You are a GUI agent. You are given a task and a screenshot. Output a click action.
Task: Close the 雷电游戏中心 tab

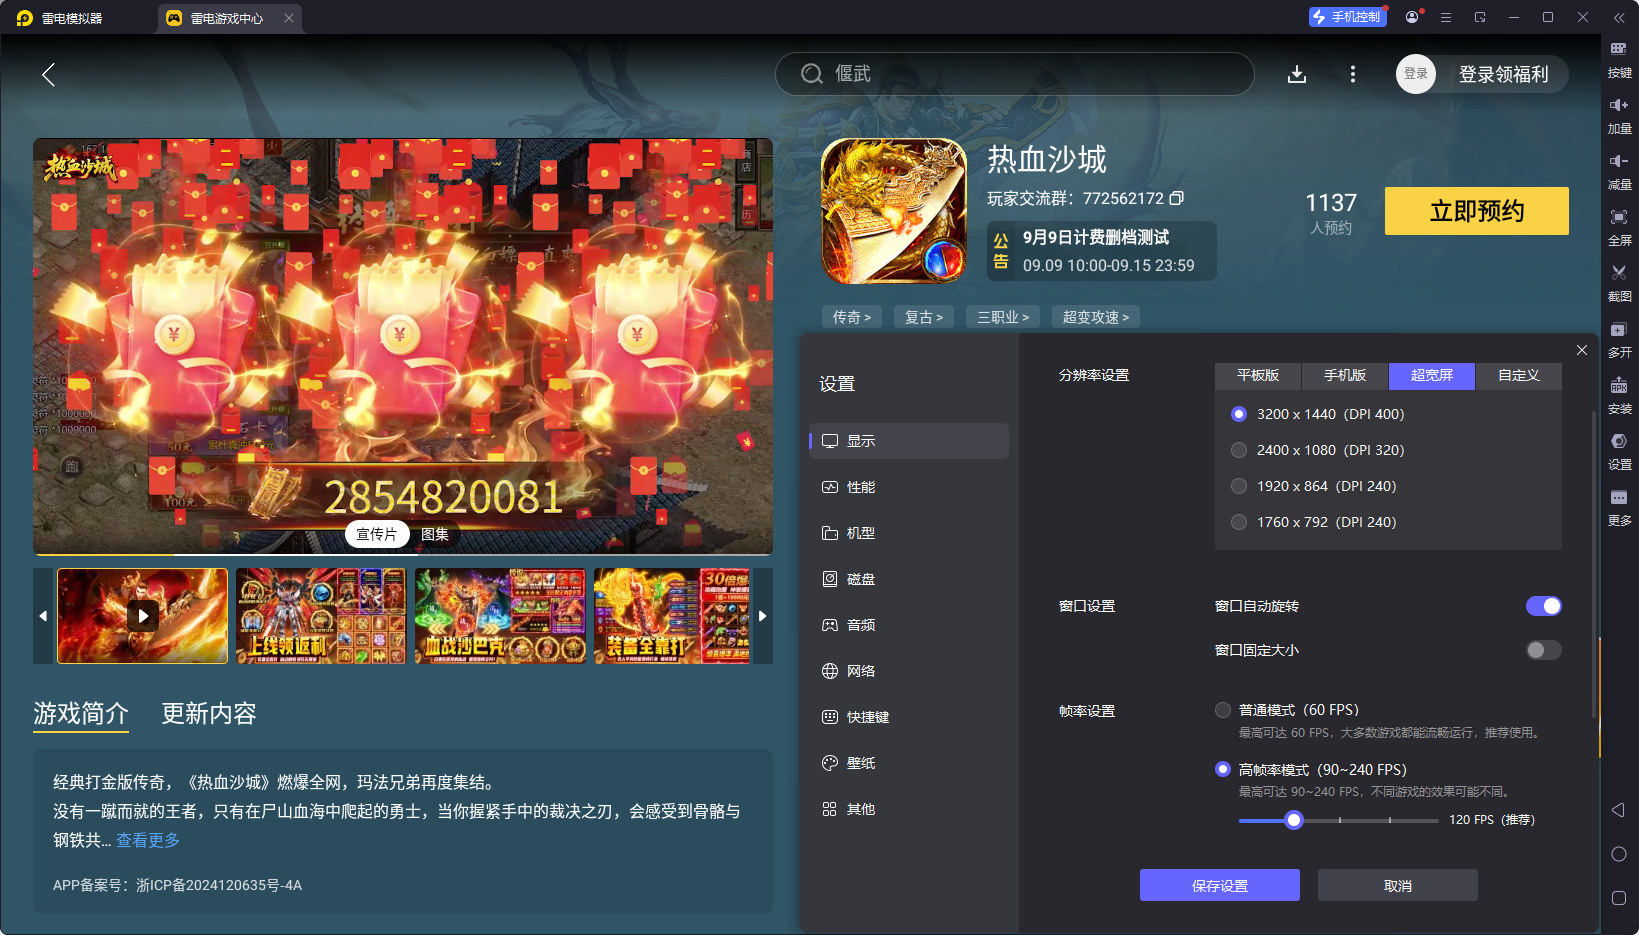tap(289, 18)
